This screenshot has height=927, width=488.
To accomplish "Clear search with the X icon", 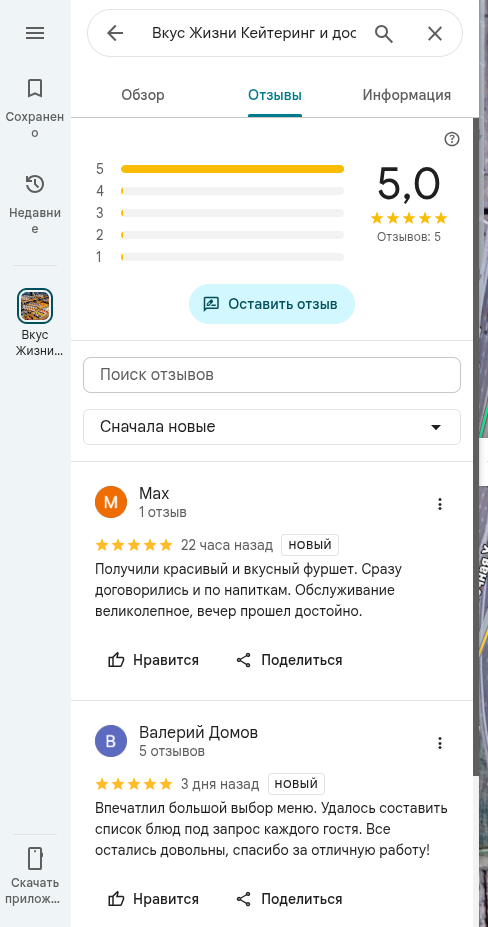I will pos(435,34).
